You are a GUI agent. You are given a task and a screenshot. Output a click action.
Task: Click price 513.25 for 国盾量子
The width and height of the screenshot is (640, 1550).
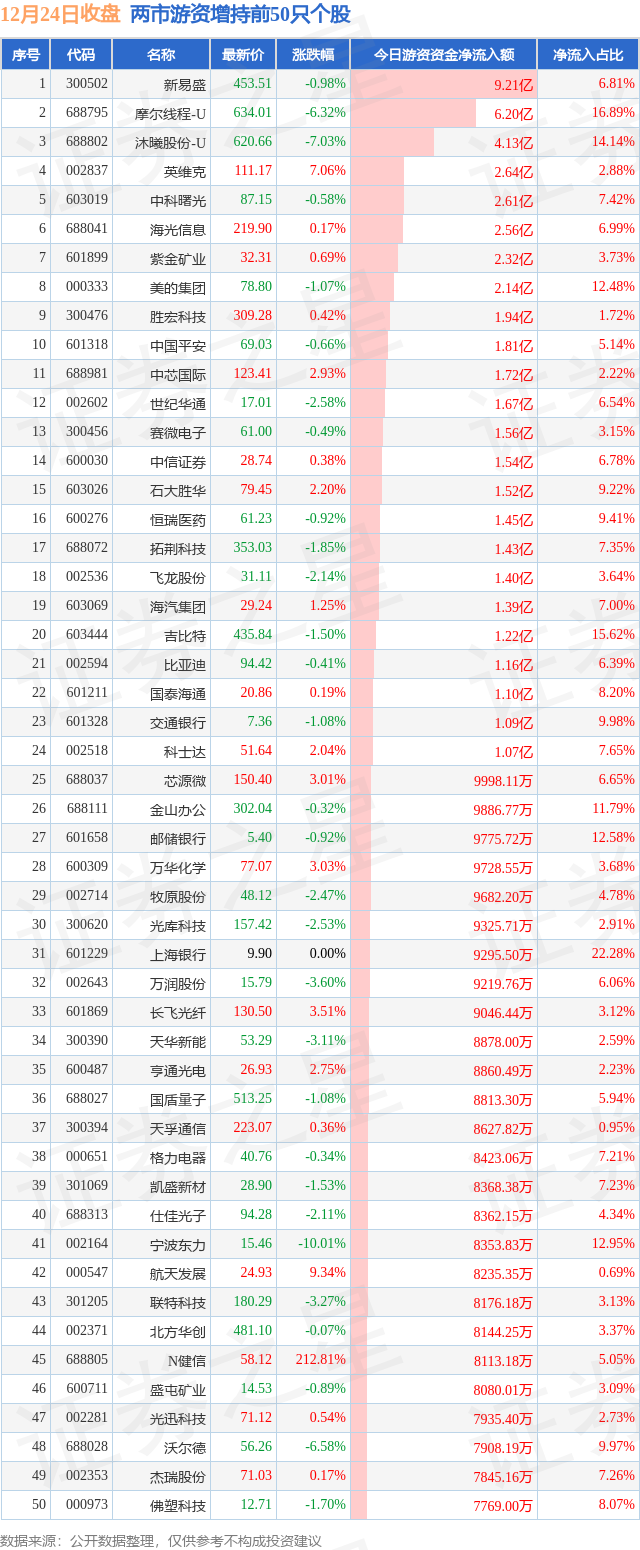point(253,1099)
